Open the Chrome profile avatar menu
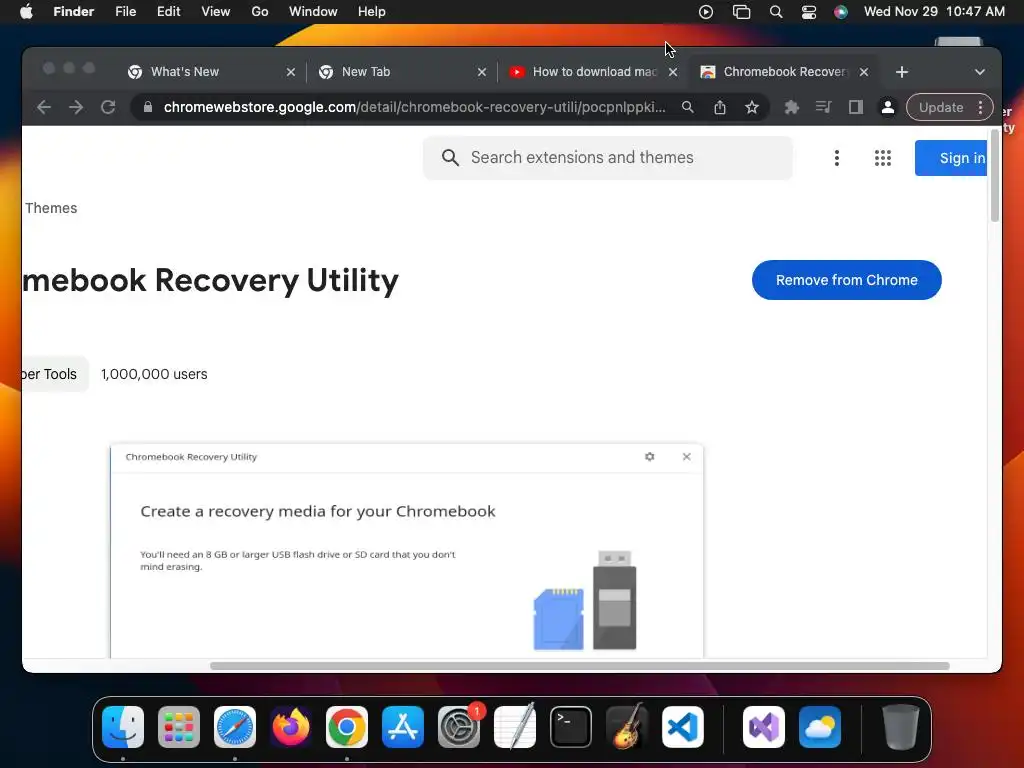The height and width of the screenshot is (768, 1024). click(x=888, y=107)
